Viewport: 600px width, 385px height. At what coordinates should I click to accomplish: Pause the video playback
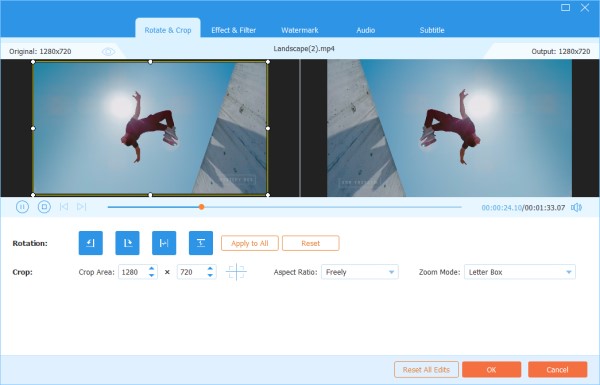(x=22, y=207)
